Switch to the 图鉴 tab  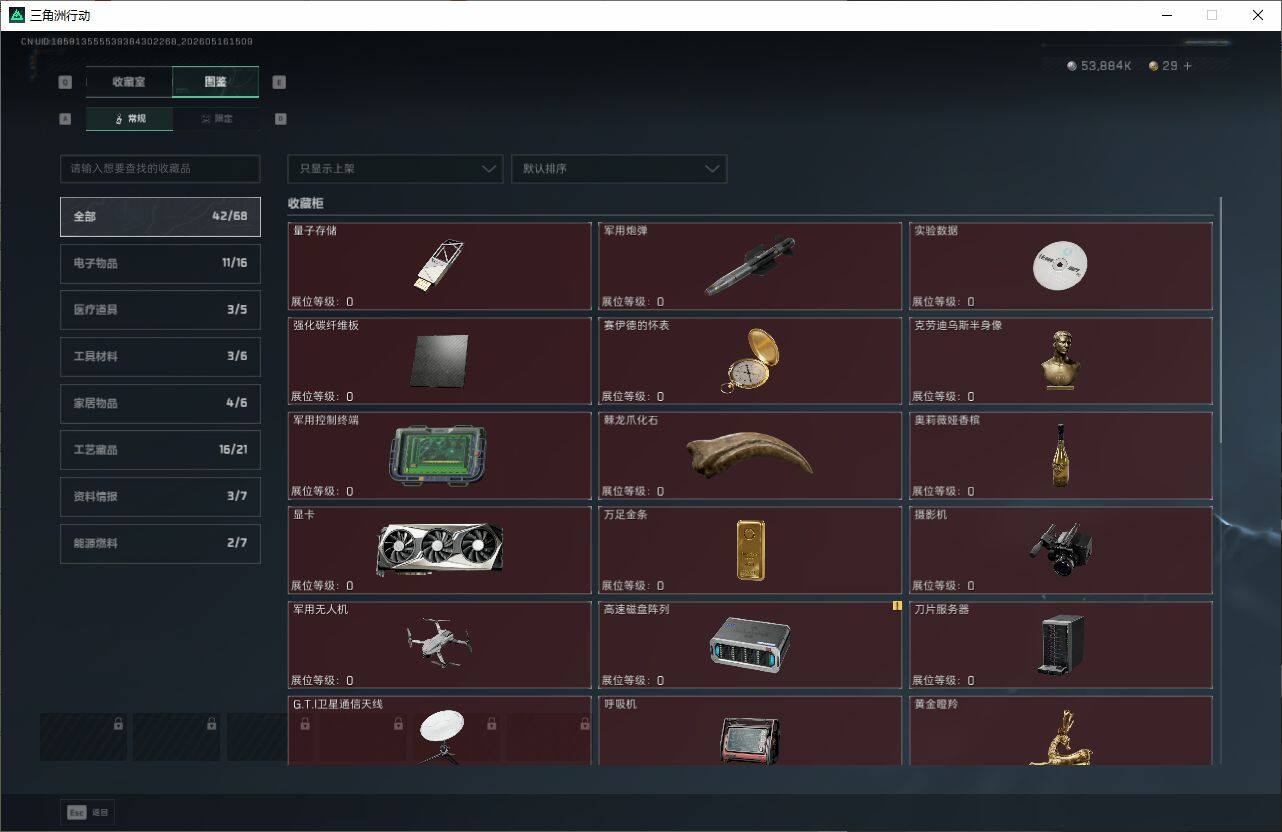(216, 82)
